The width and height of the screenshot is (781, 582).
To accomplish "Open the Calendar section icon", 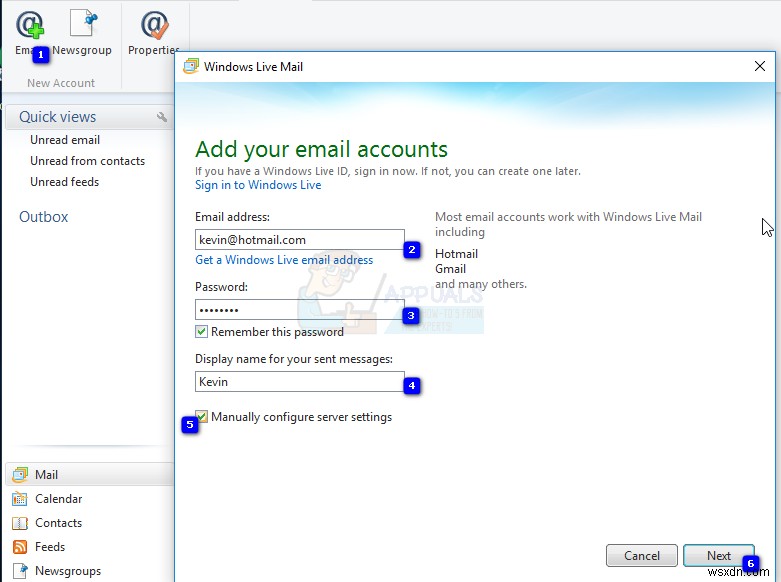I will pos(20,498).
